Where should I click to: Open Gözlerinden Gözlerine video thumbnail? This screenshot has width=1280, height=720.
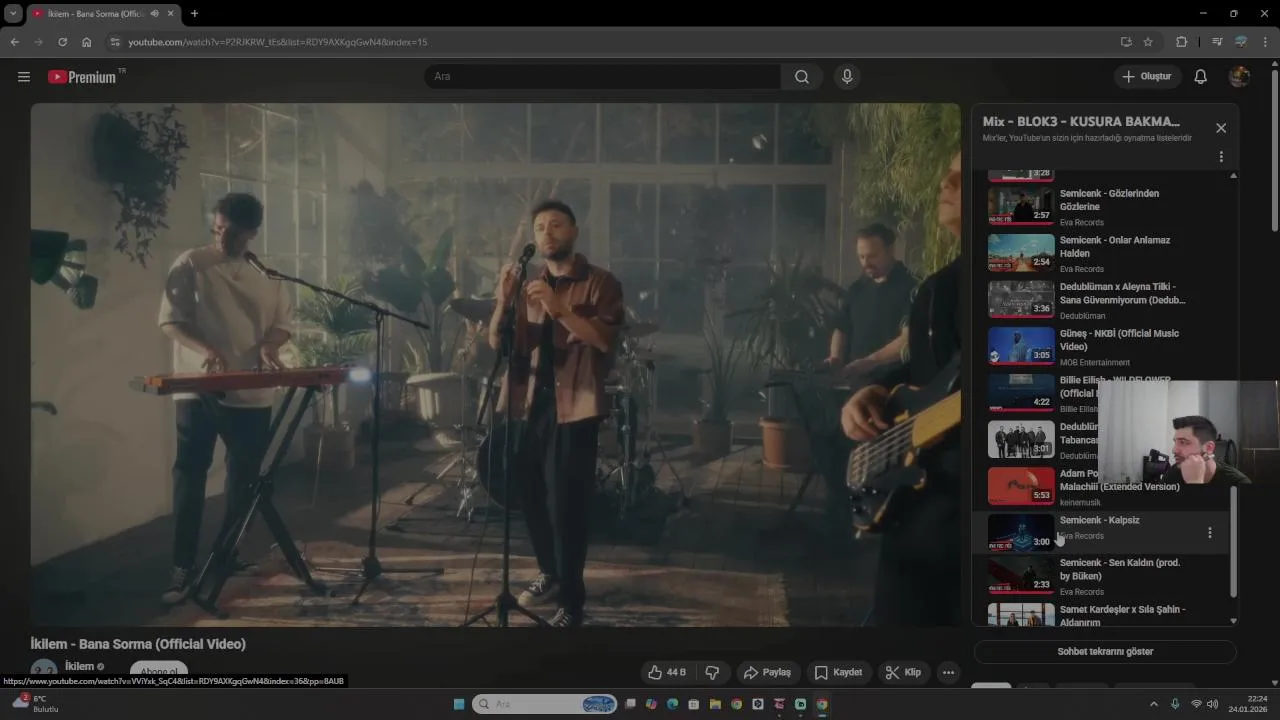[1021, 206]
